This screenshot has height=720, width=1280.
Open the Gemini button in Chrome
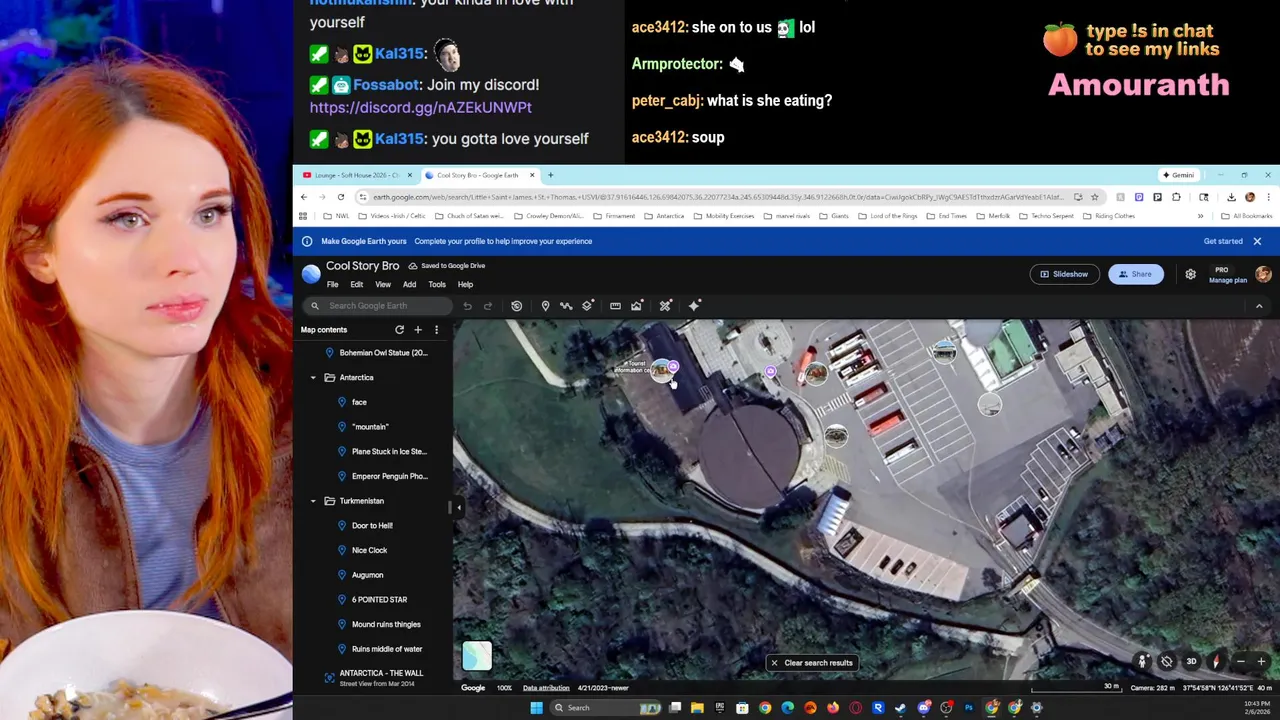coord(1178,175)
